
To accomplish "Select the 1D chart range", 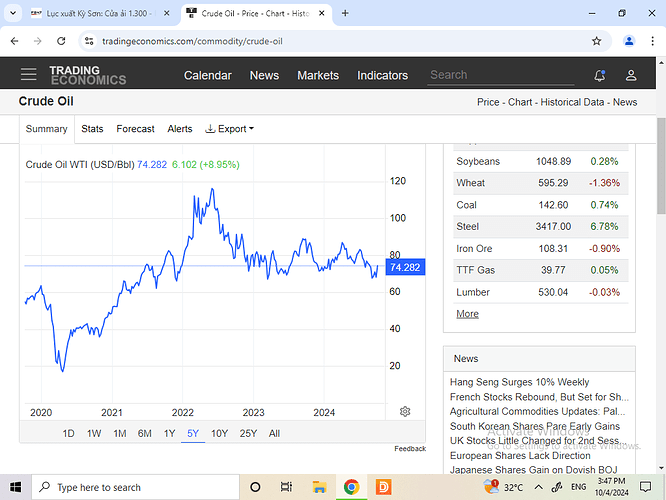I will [x=68, y=433].
